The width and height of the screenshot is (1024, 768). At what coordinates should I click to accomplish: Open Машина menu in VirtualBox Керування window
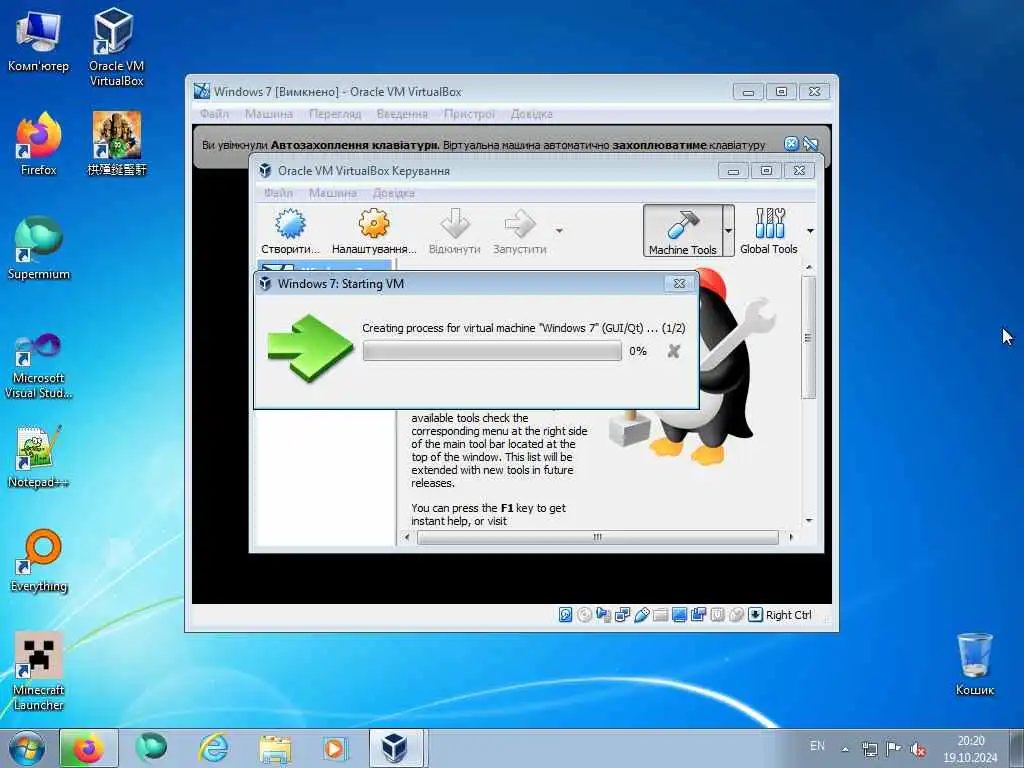tap(332, 193)
